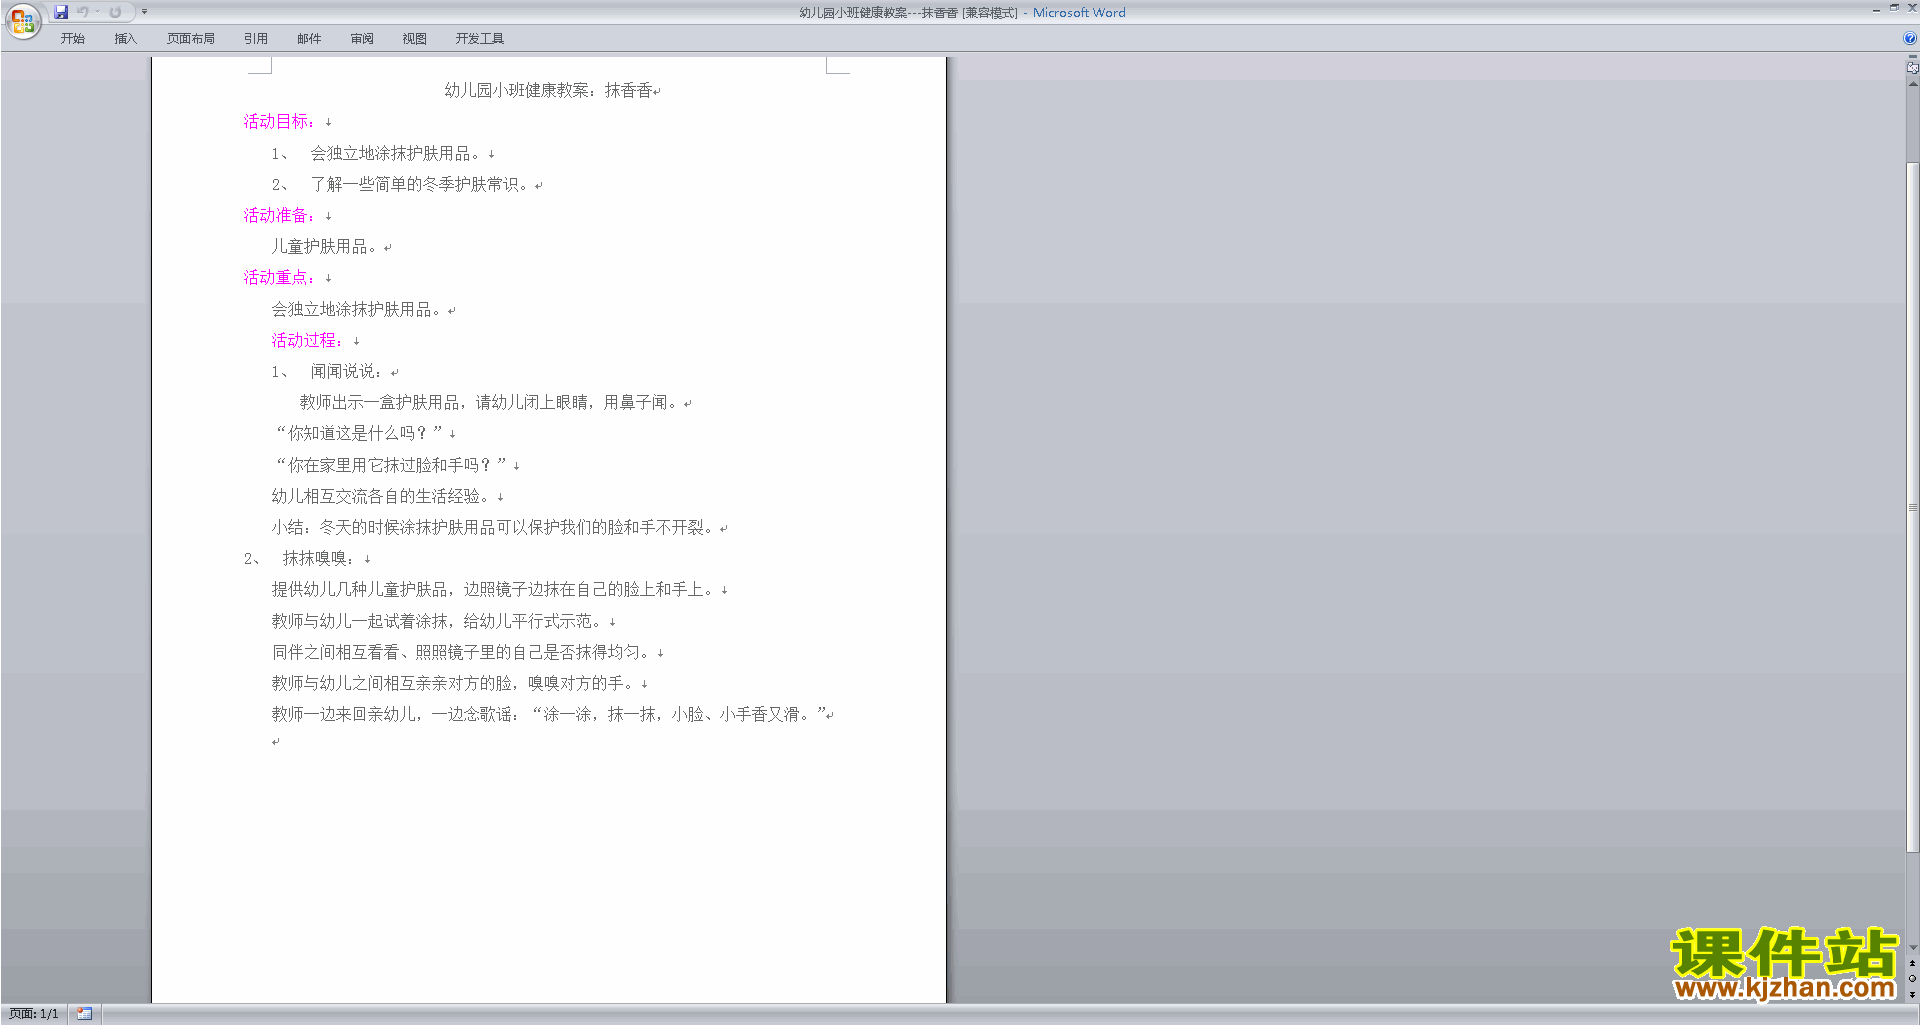The height and width of the screenshot is (1025, 1920).
Task: Click the Undo arrow icon
Action: [x=83, y=12]
